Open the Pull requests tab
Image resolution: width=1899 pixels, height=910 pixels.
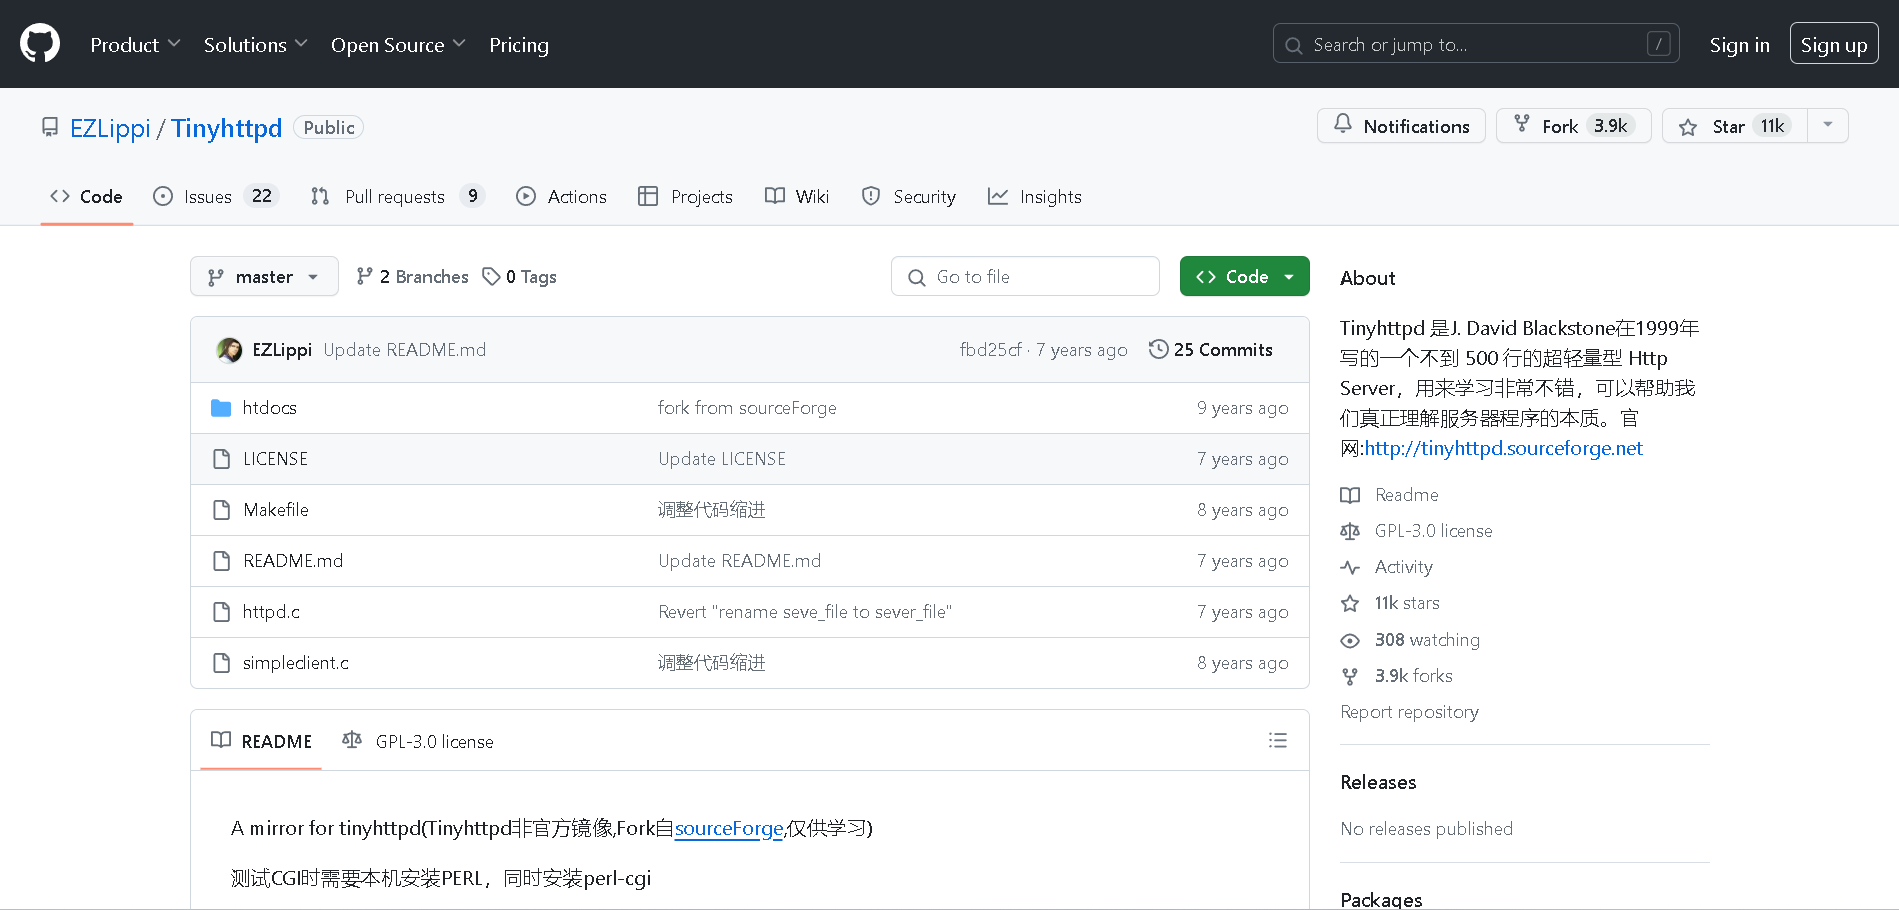point(397,197)
